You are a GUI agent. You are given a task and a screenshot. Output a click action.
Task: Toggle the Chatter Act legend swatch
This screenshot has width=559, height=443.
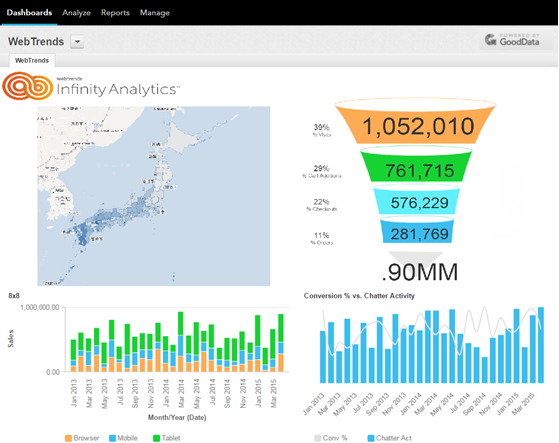tap(371, 438)
